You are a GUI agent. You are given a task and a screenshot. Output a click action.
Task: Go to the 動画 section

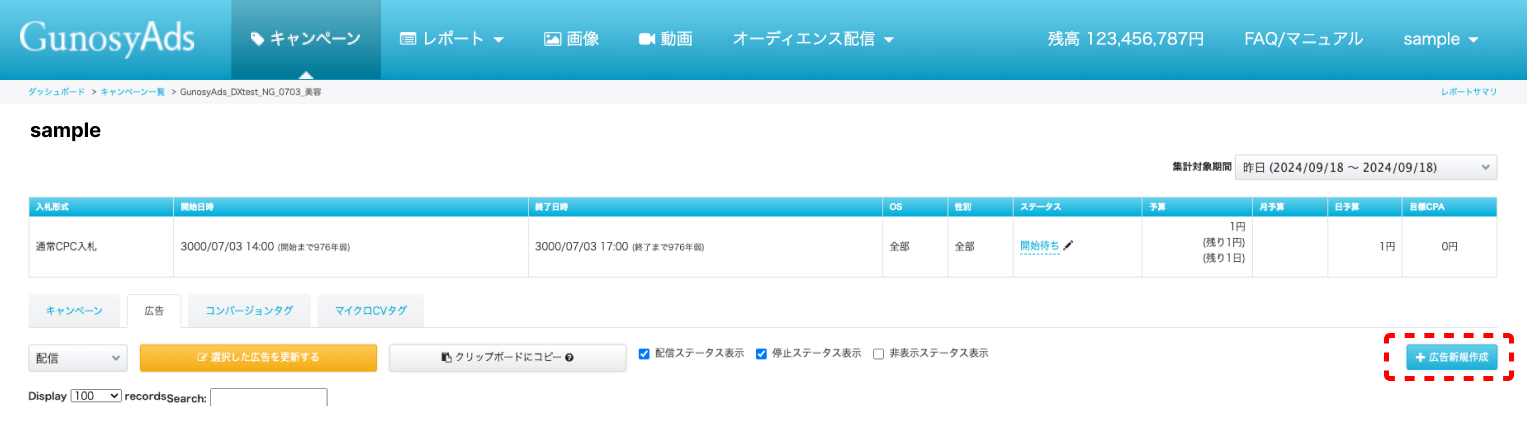[665, 39]
